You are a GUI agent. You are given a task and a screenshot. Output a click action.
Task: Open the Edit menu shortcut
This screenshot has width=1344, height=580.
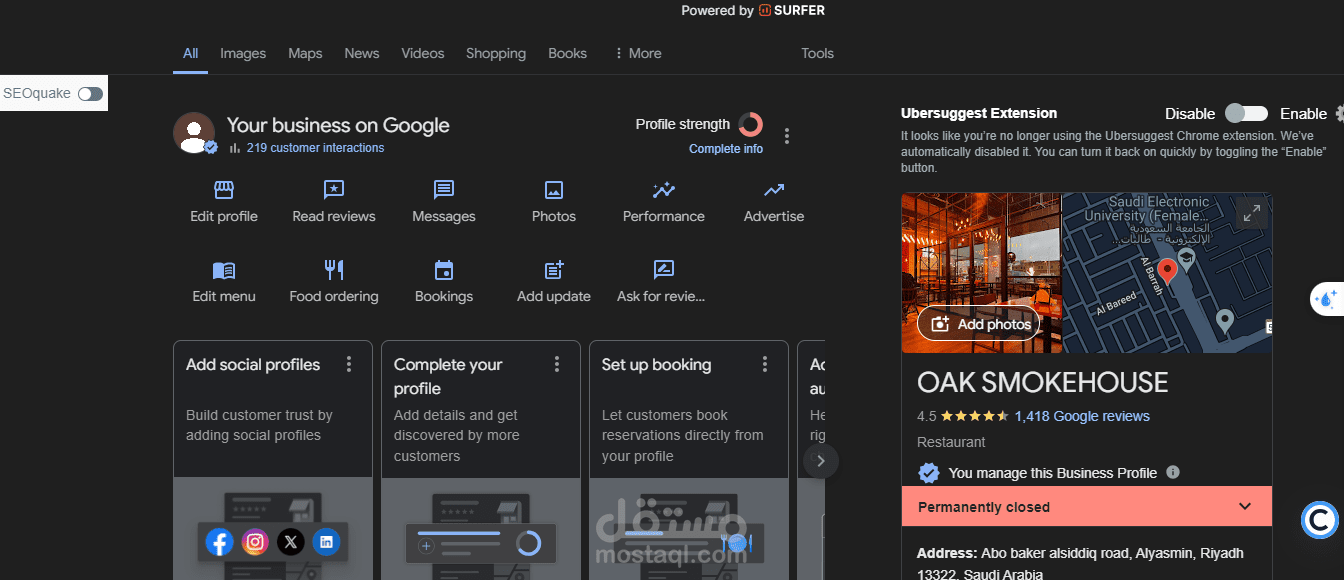(x=224, y=282)
